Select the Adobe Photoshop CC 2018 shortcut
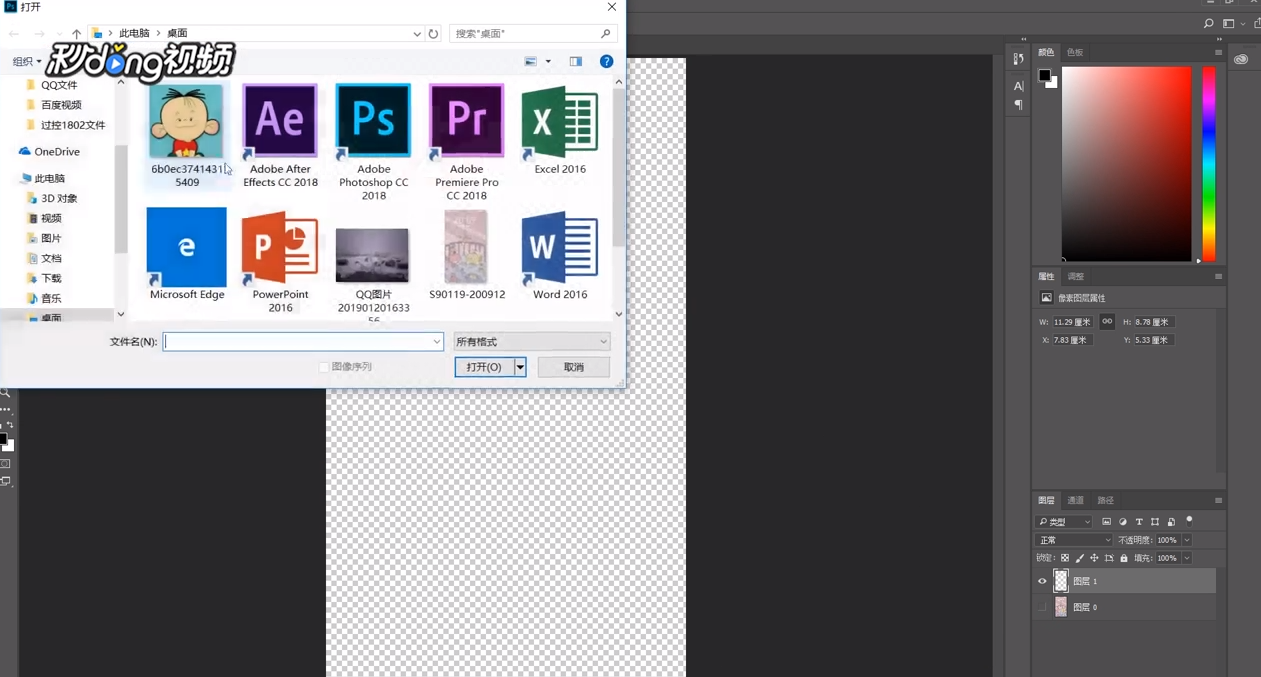This screenshot has height=677, width=1261. point(373,141)
